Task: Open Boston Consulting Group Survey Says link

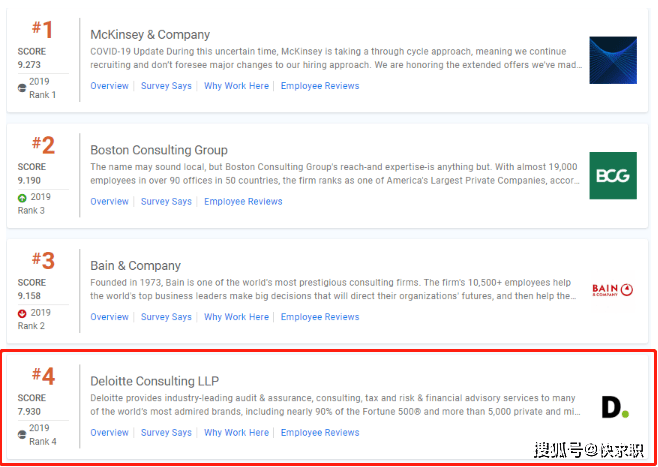Action: [166, 201]
